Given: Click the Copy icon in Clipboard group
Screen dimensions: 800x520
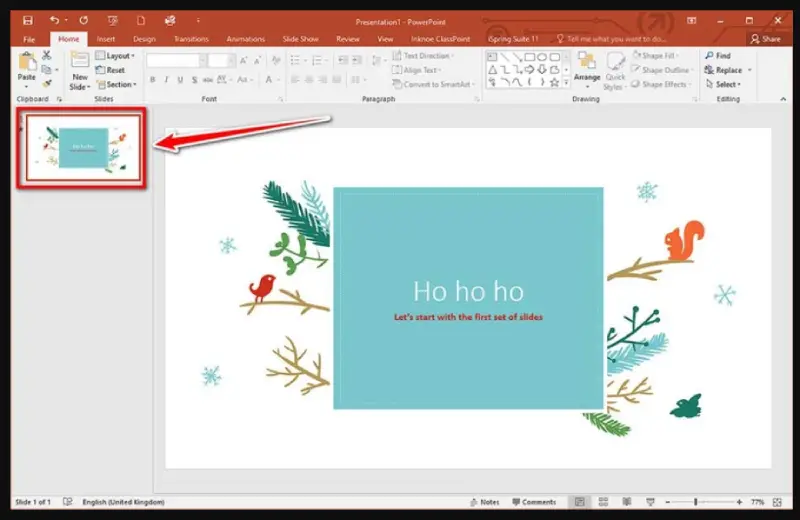Looking at the screenshot, I should (46, 69).
